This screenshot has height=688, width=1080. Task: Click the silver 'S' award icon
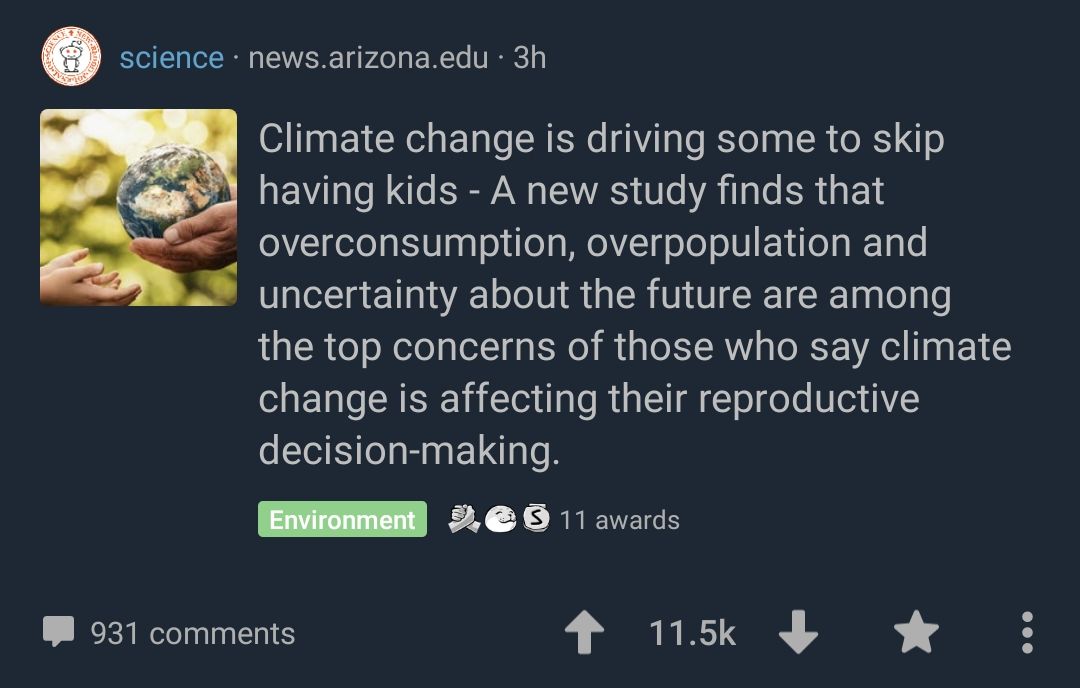[x=537, y=518]
